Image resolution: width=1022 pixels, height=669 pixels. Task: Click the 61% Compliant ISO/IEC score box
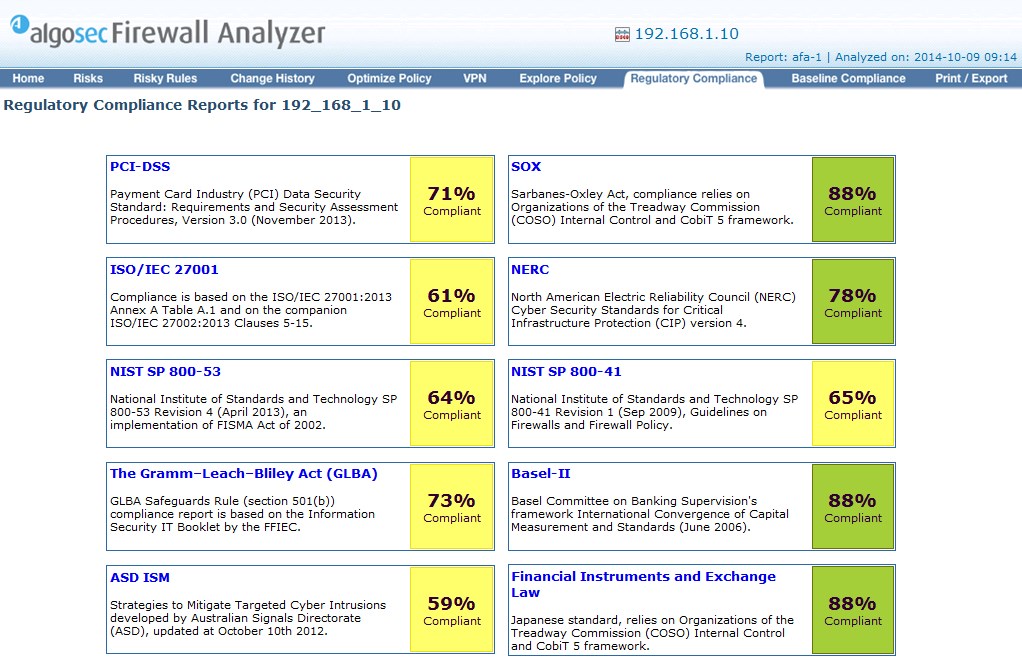452,302
